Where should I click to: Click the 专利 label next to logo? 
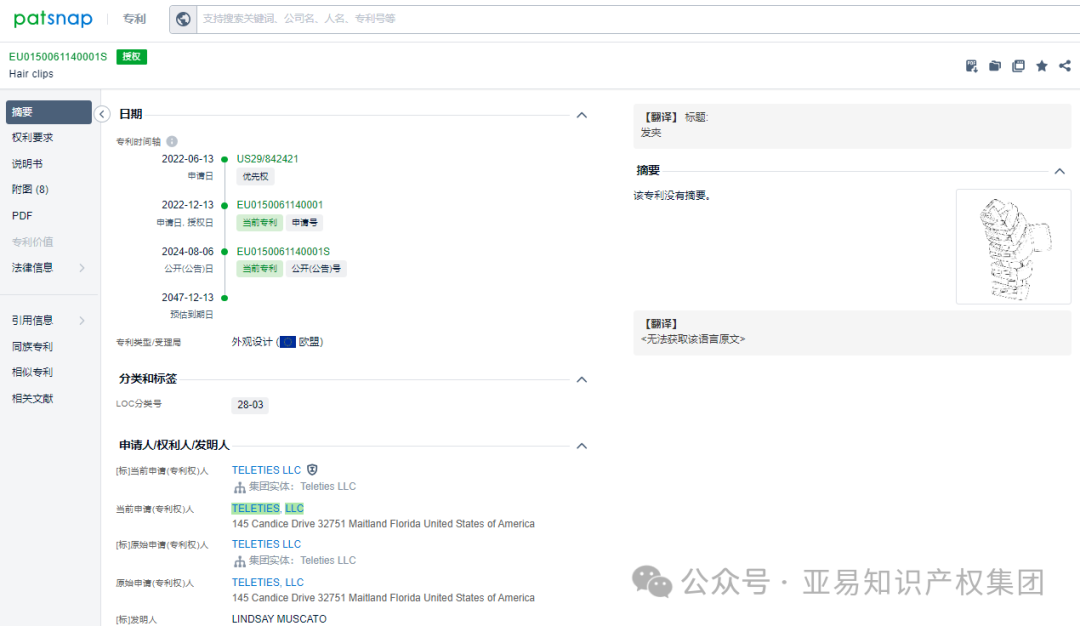click(x=134, y=19)
